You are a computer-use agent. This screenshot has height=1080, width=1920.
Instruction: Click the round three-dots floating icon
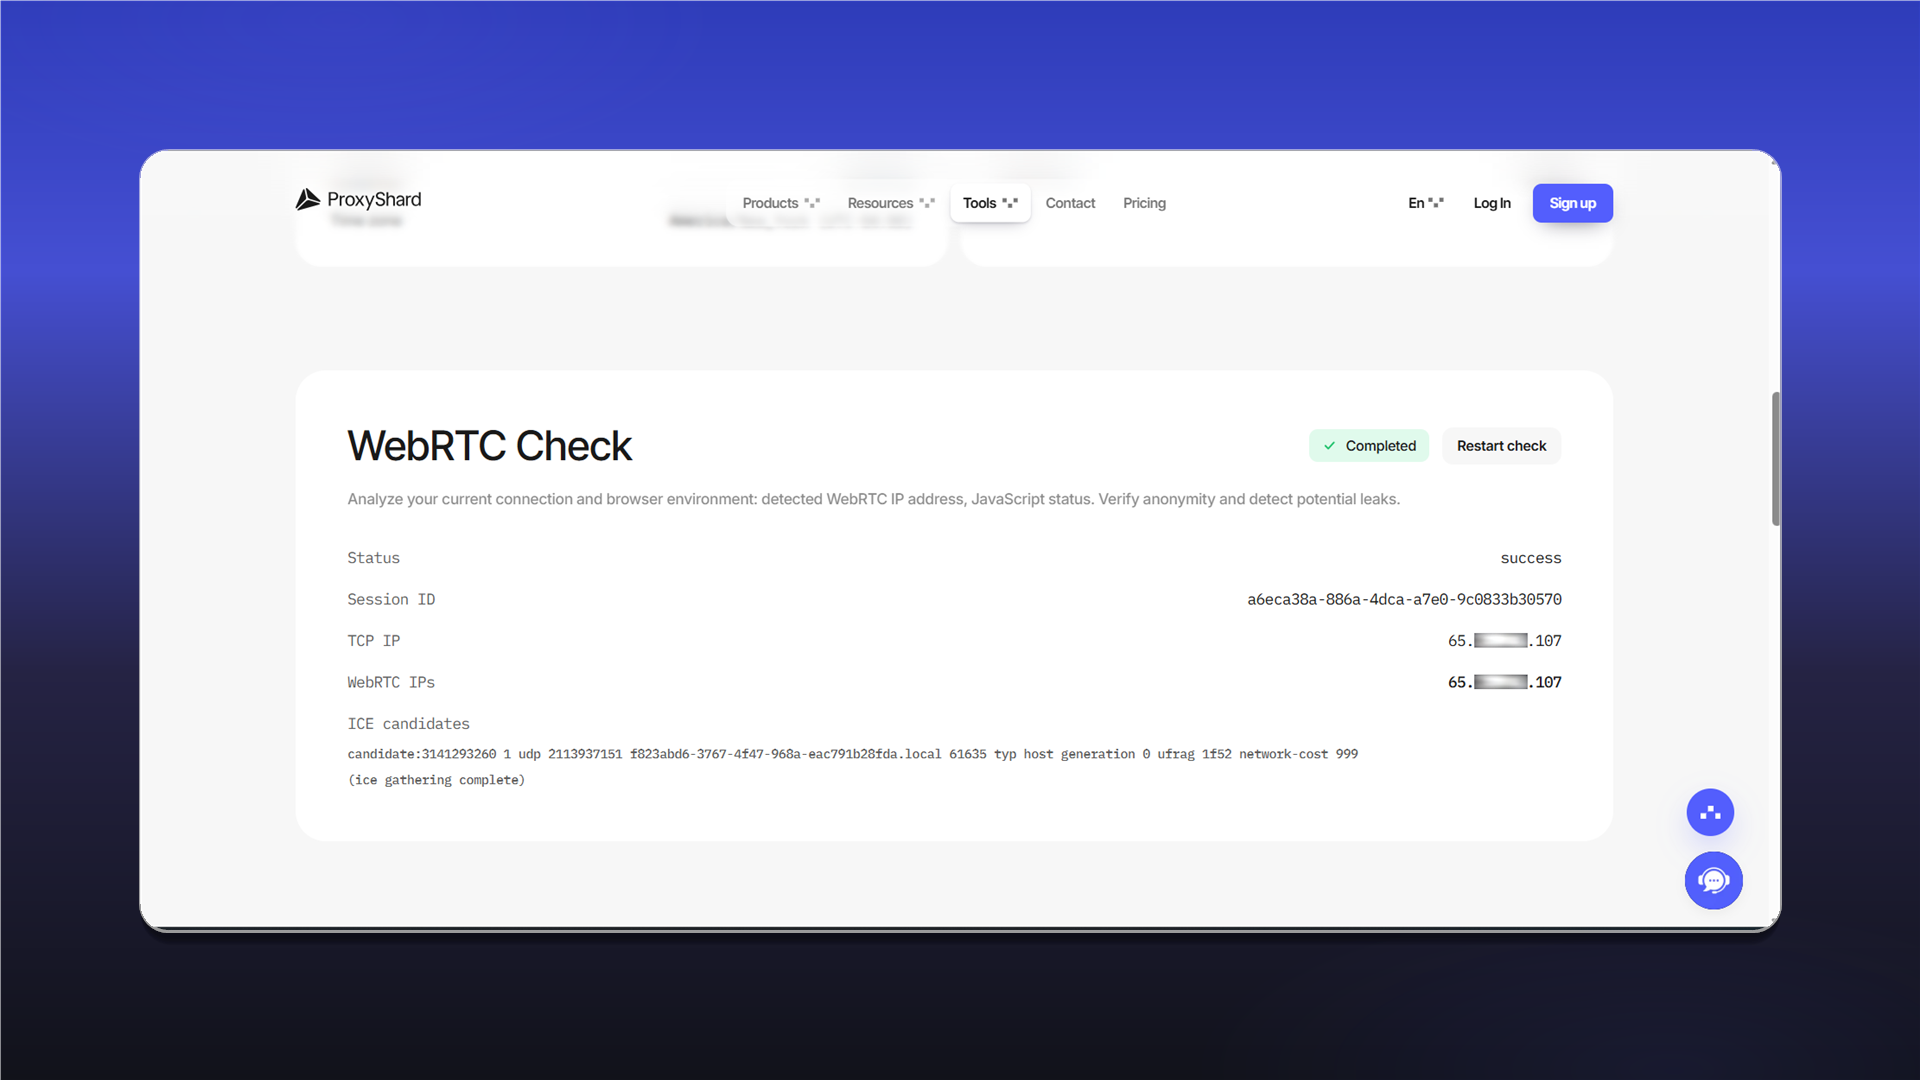pyautogui.click(x=1710, y=812)
